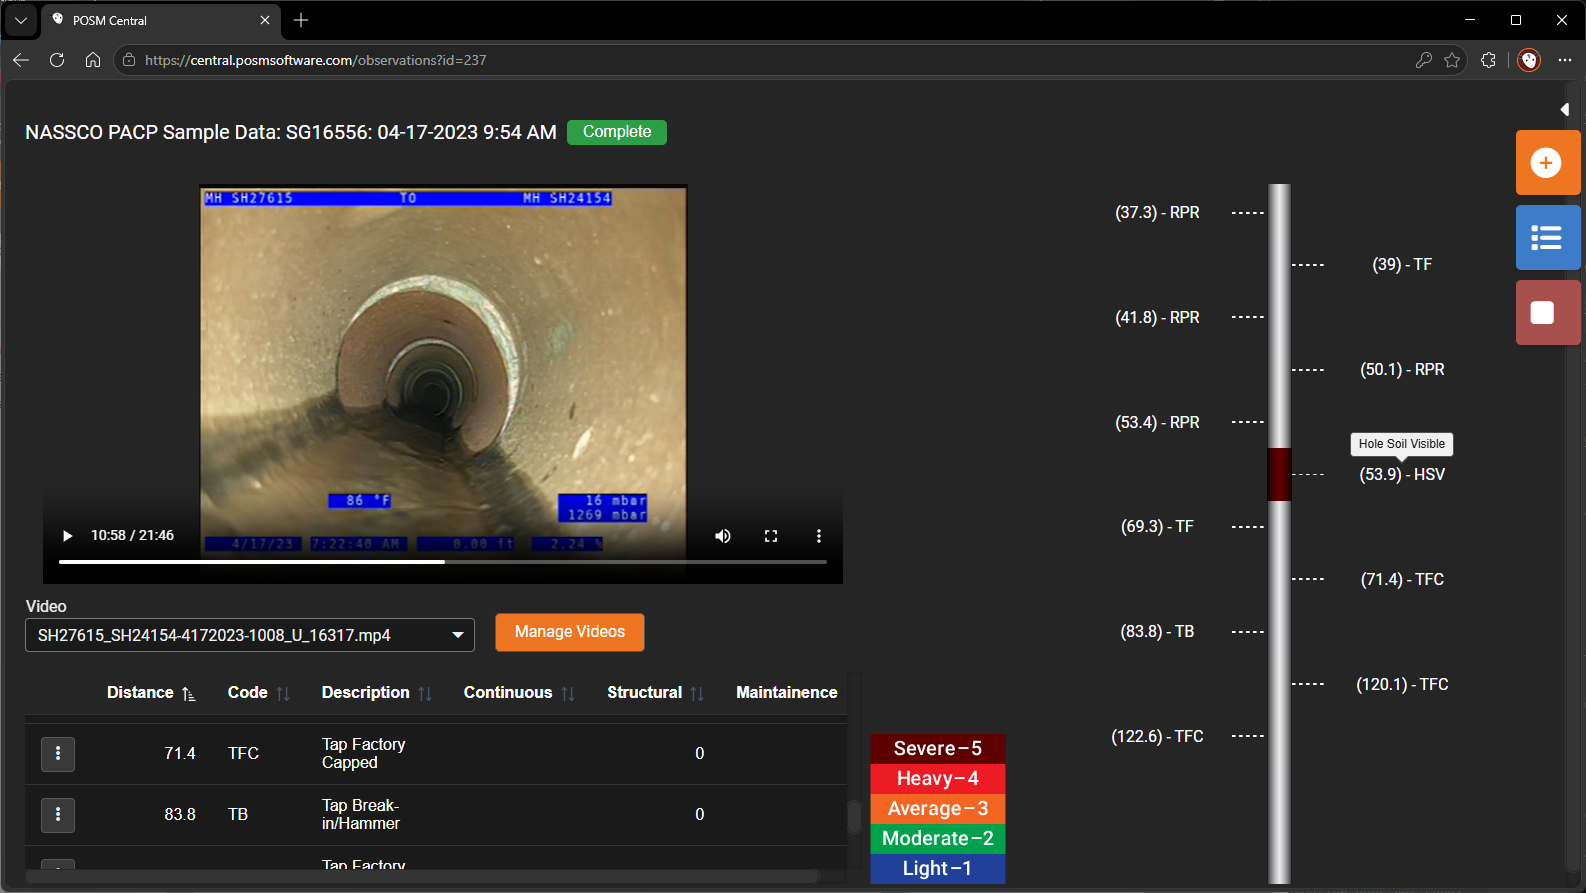
Task: Click the (41.8) - RPR observation
Action: coord(1157,318)
